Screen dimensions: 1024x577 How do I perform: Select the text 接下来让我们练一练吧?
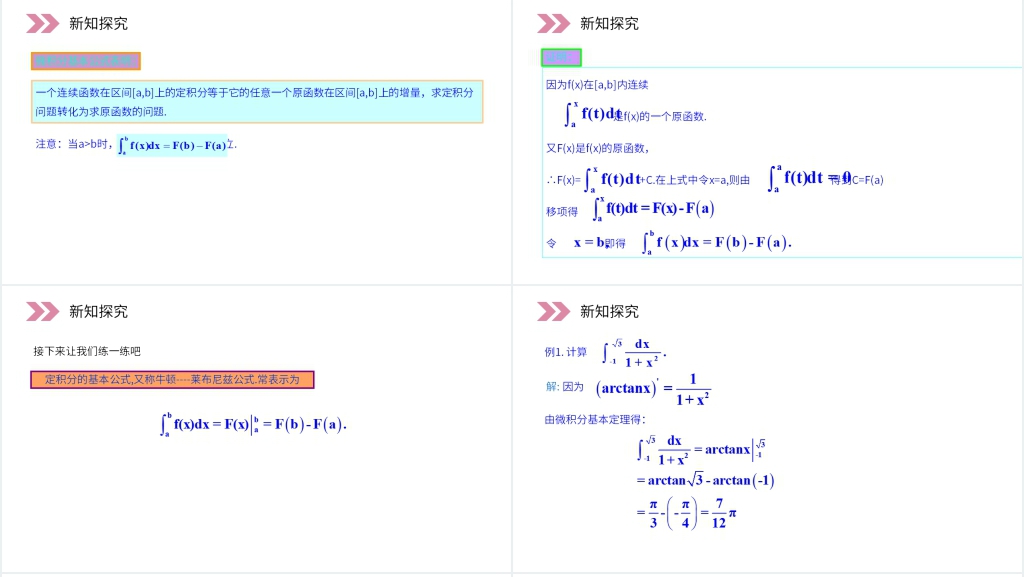tap(87, 351)
